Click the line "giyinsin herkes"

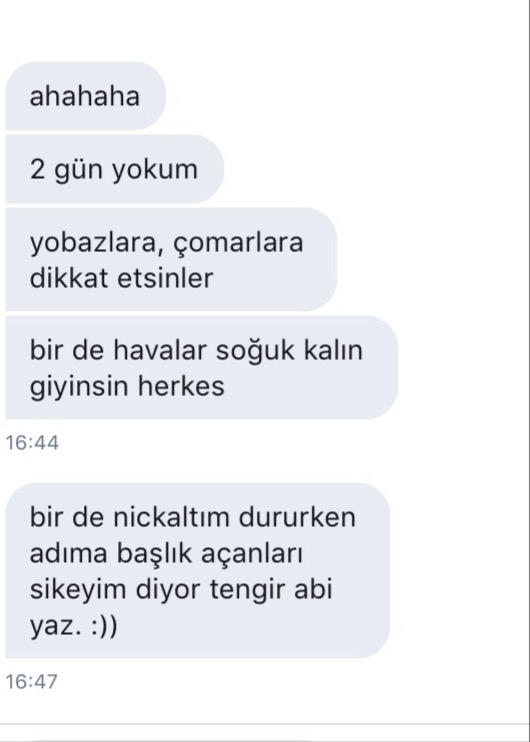pos(127,386)
